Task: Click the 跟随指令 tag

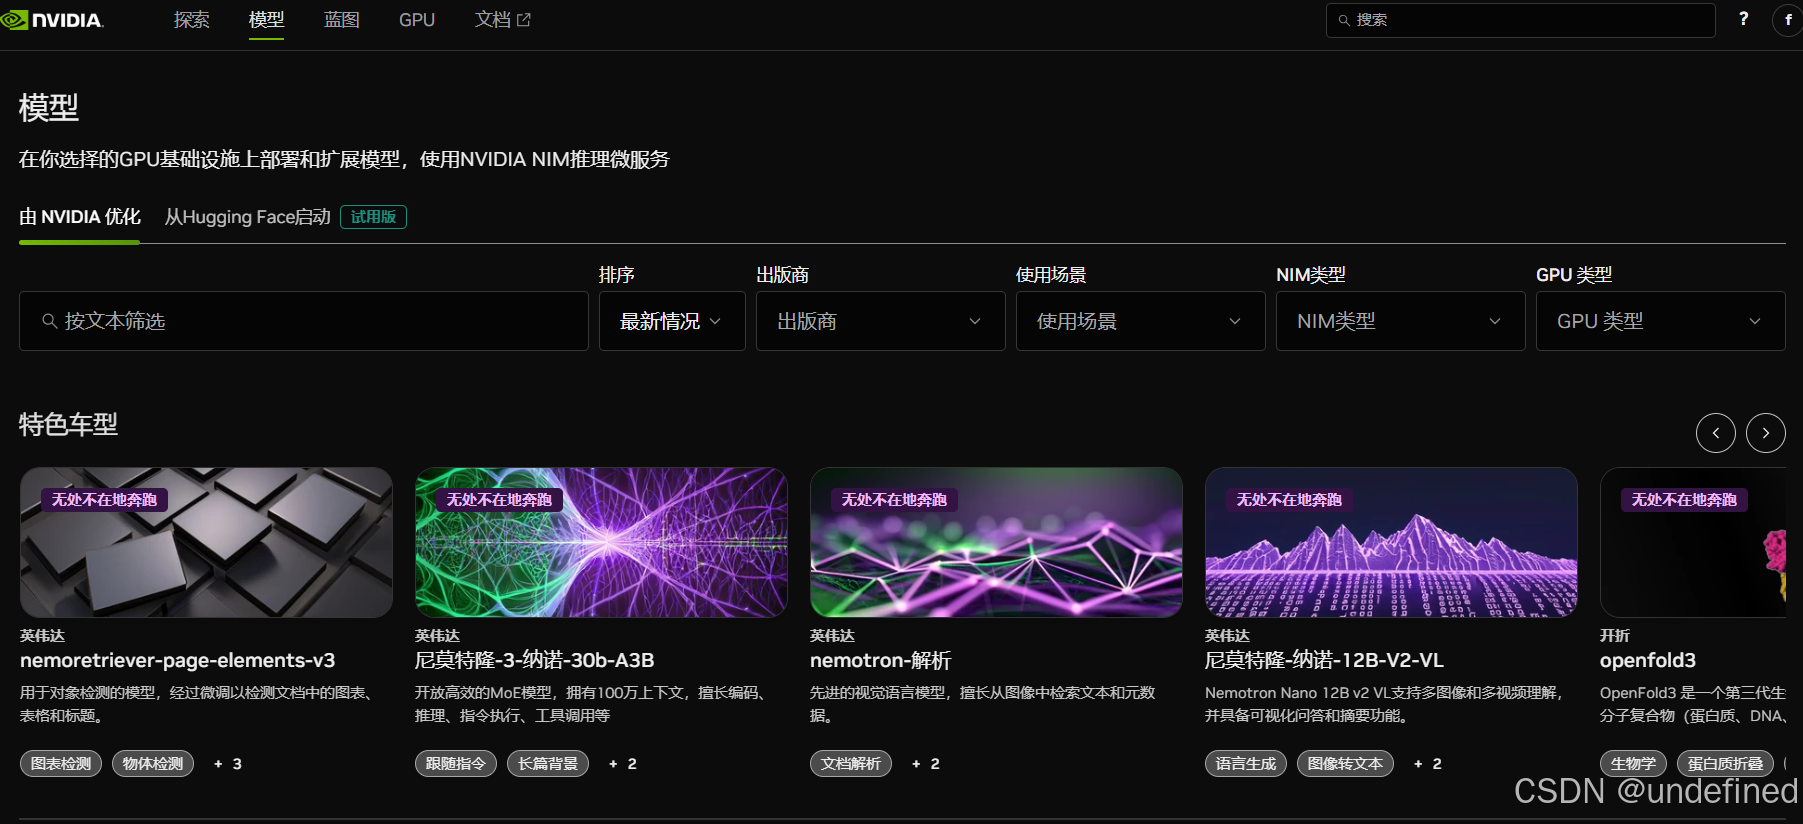Action: [456, 763]
